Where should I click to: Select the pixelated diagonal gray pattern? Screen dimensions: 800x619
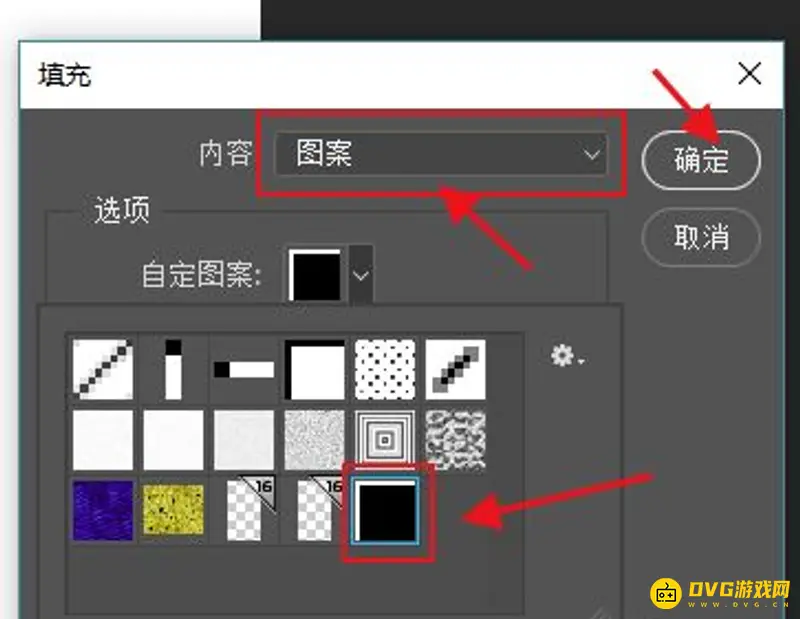(455, 369)
